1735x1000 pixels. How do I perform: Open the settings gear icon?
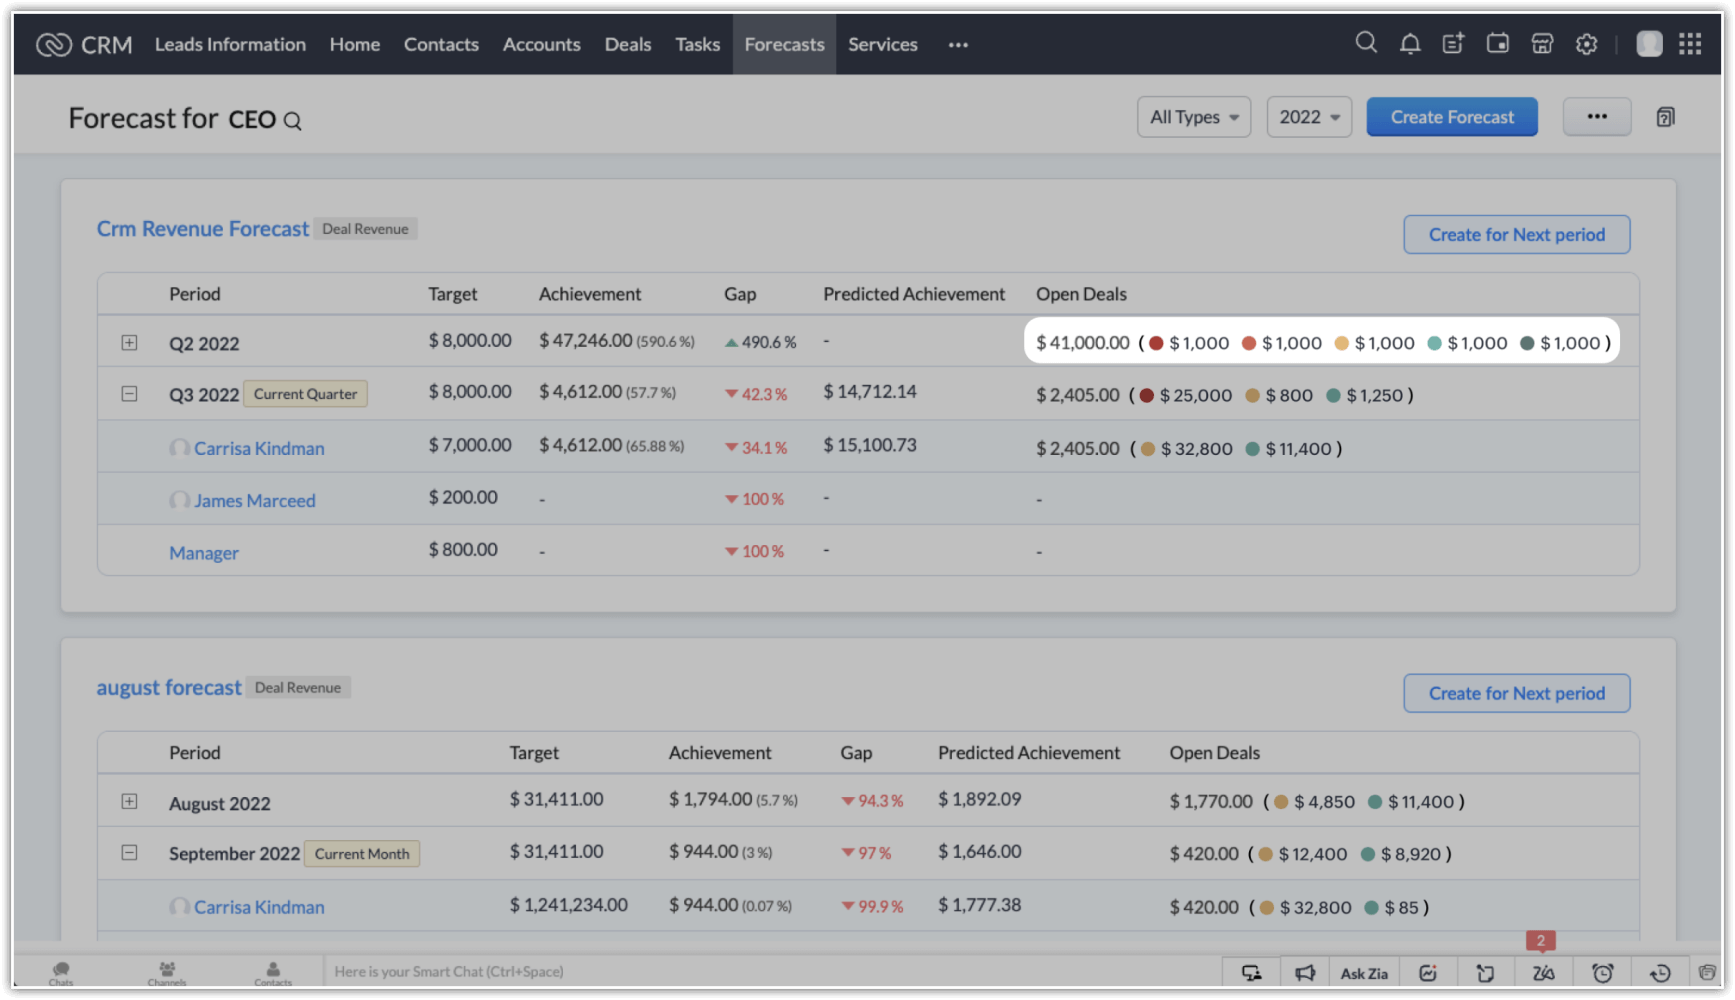click(x=1586, y=44)
